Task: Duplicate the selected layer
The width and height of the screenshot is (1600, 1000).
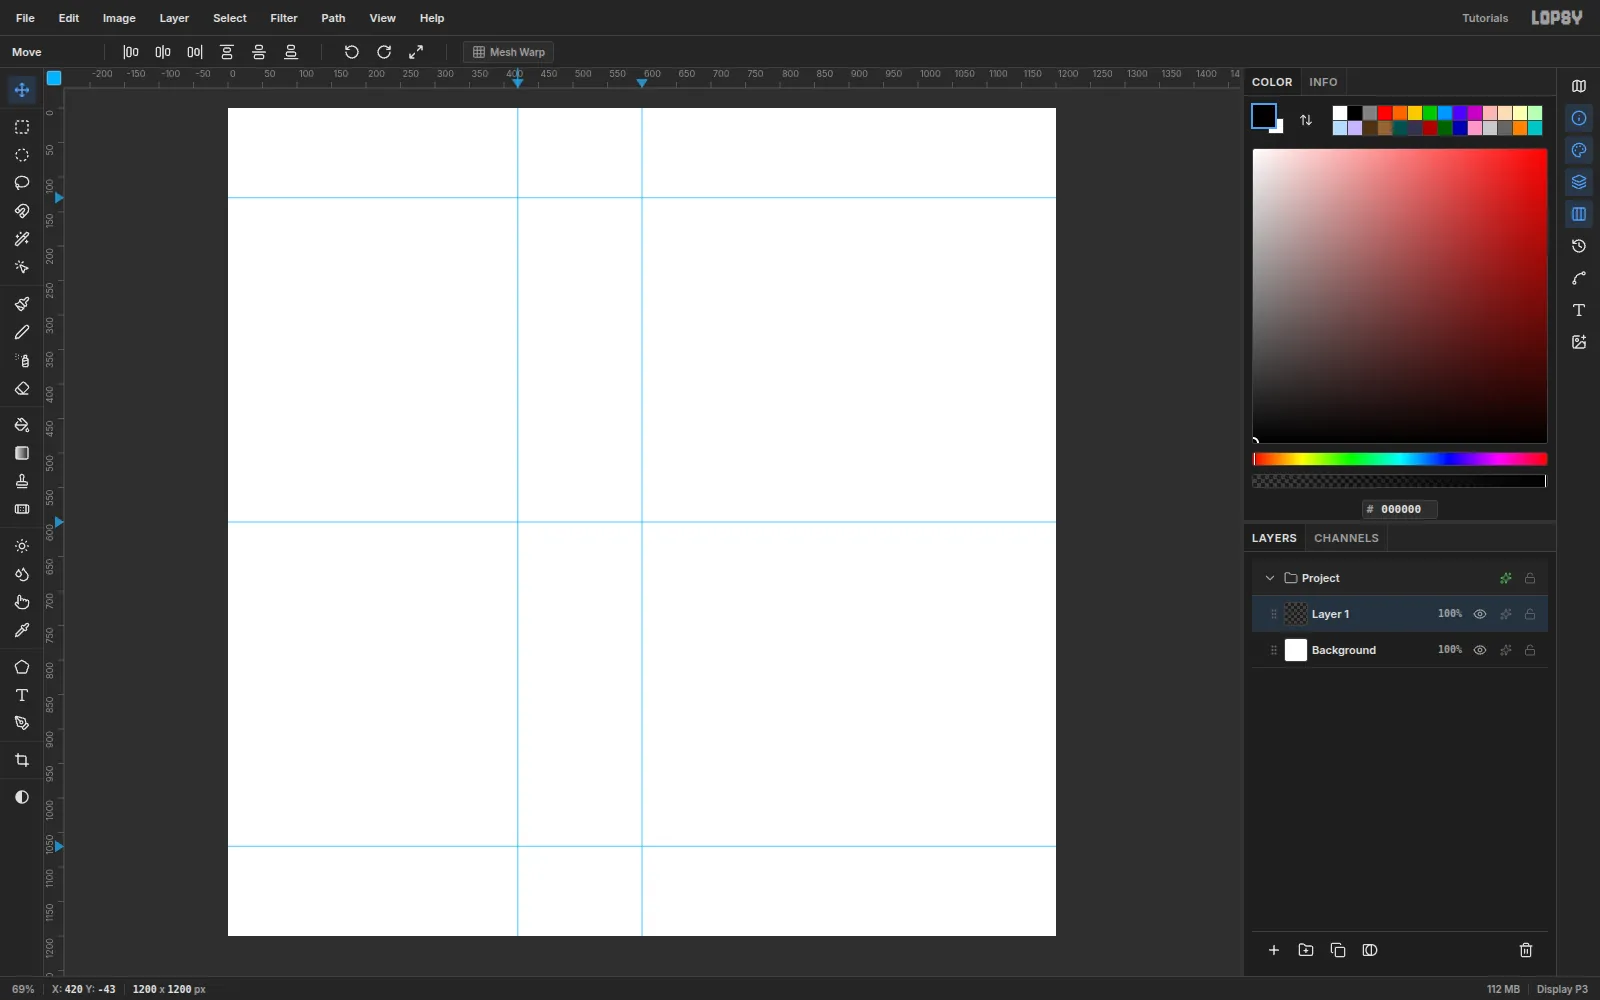Action: coord(1338,950)
